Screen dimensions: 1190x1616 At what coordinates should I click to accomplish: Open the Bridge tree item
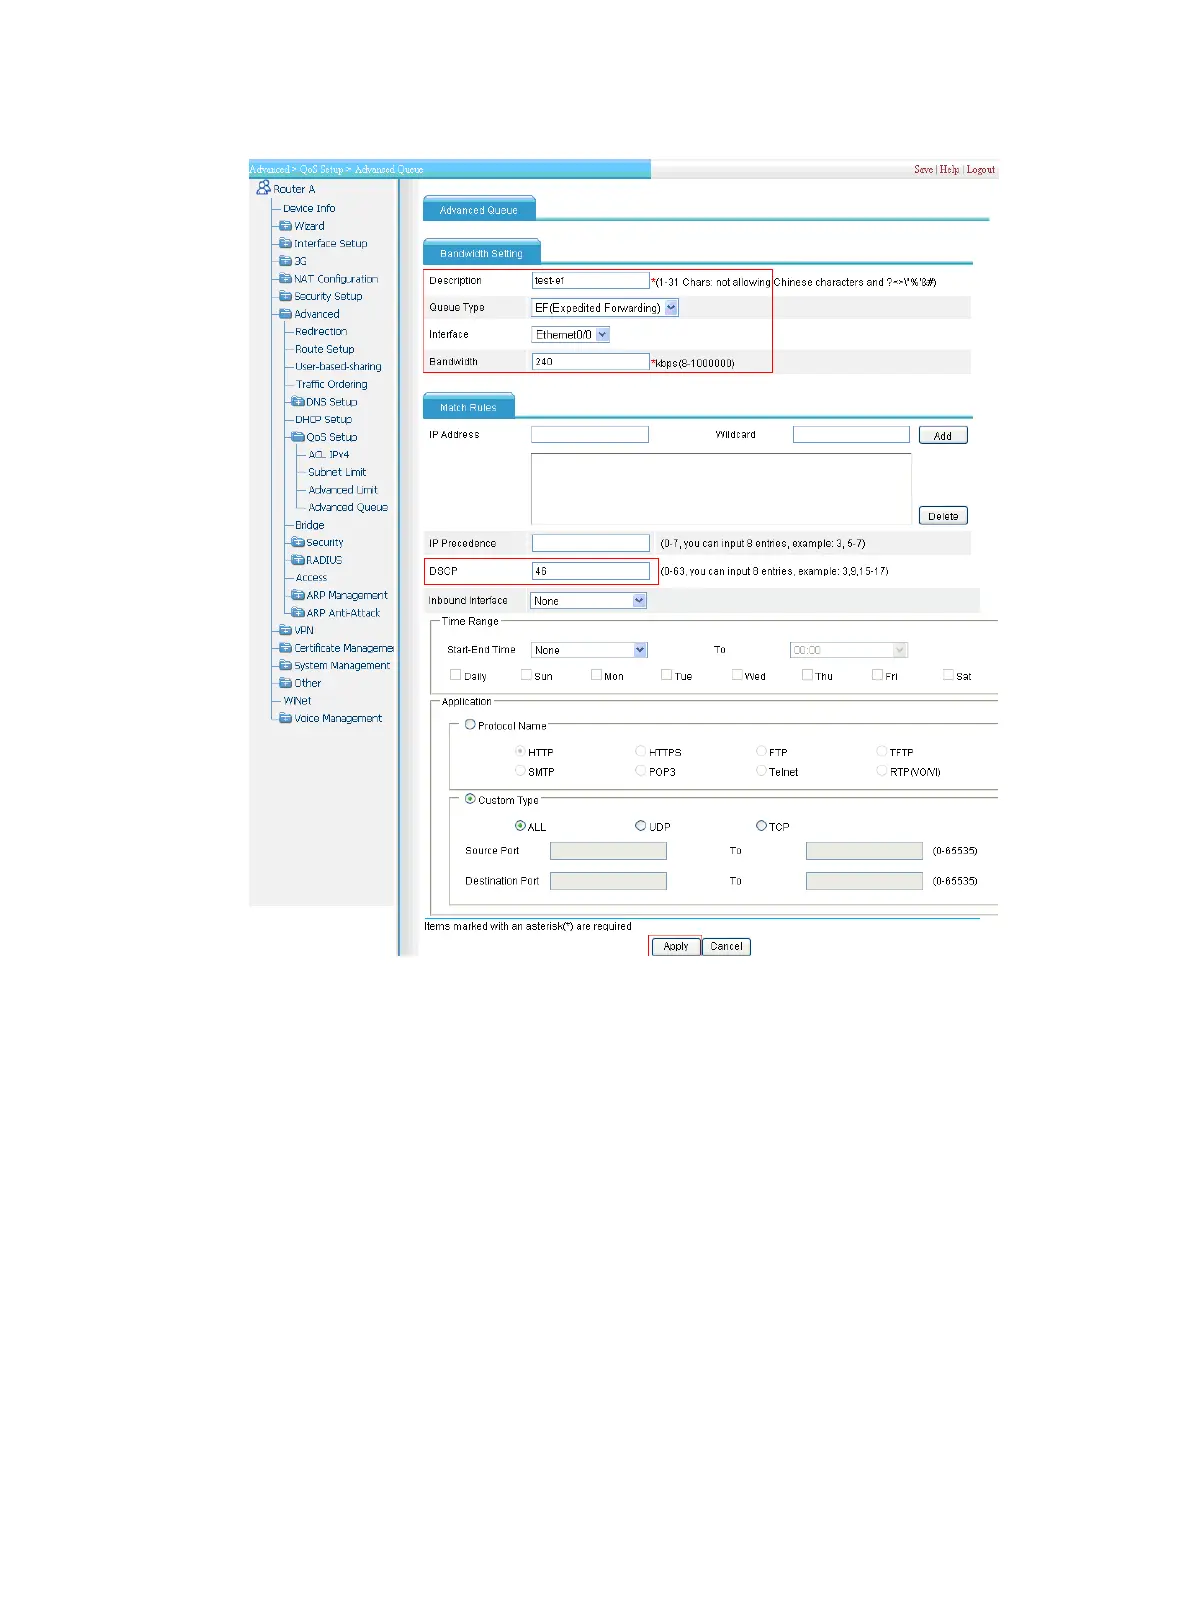point(310,525)
